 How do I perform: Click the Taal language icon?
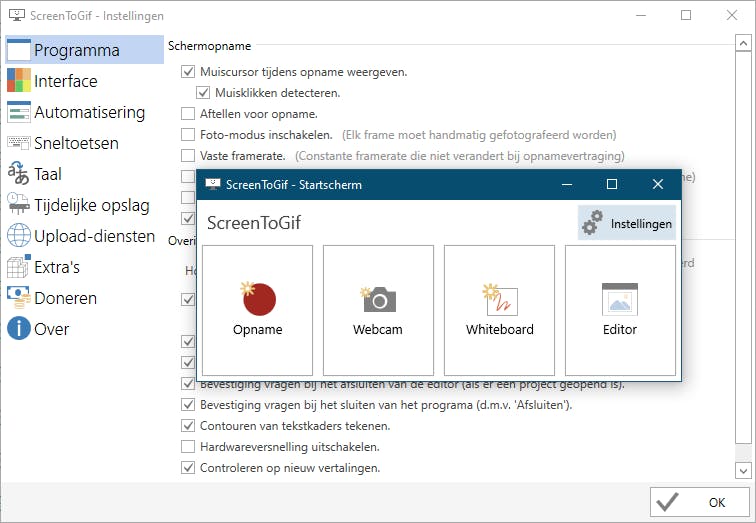pyautogui.click(x=19, y=174)
